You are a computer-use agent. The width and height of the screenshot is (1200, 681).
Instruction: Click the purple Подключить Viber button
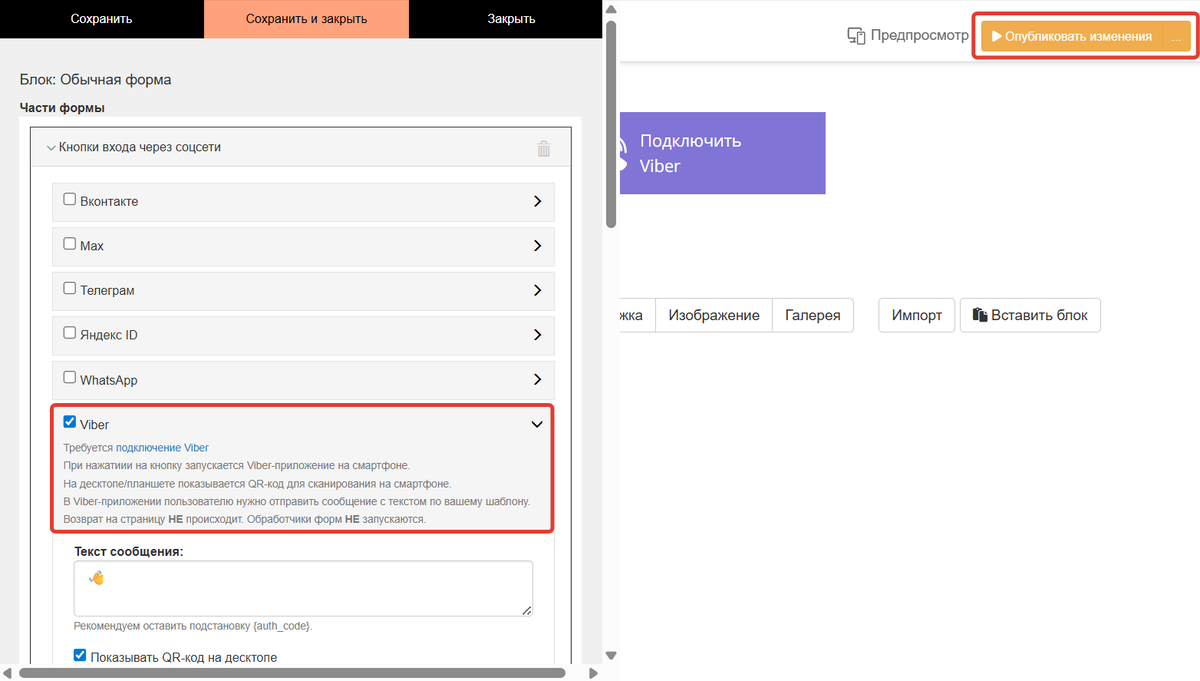click(722, 153)
